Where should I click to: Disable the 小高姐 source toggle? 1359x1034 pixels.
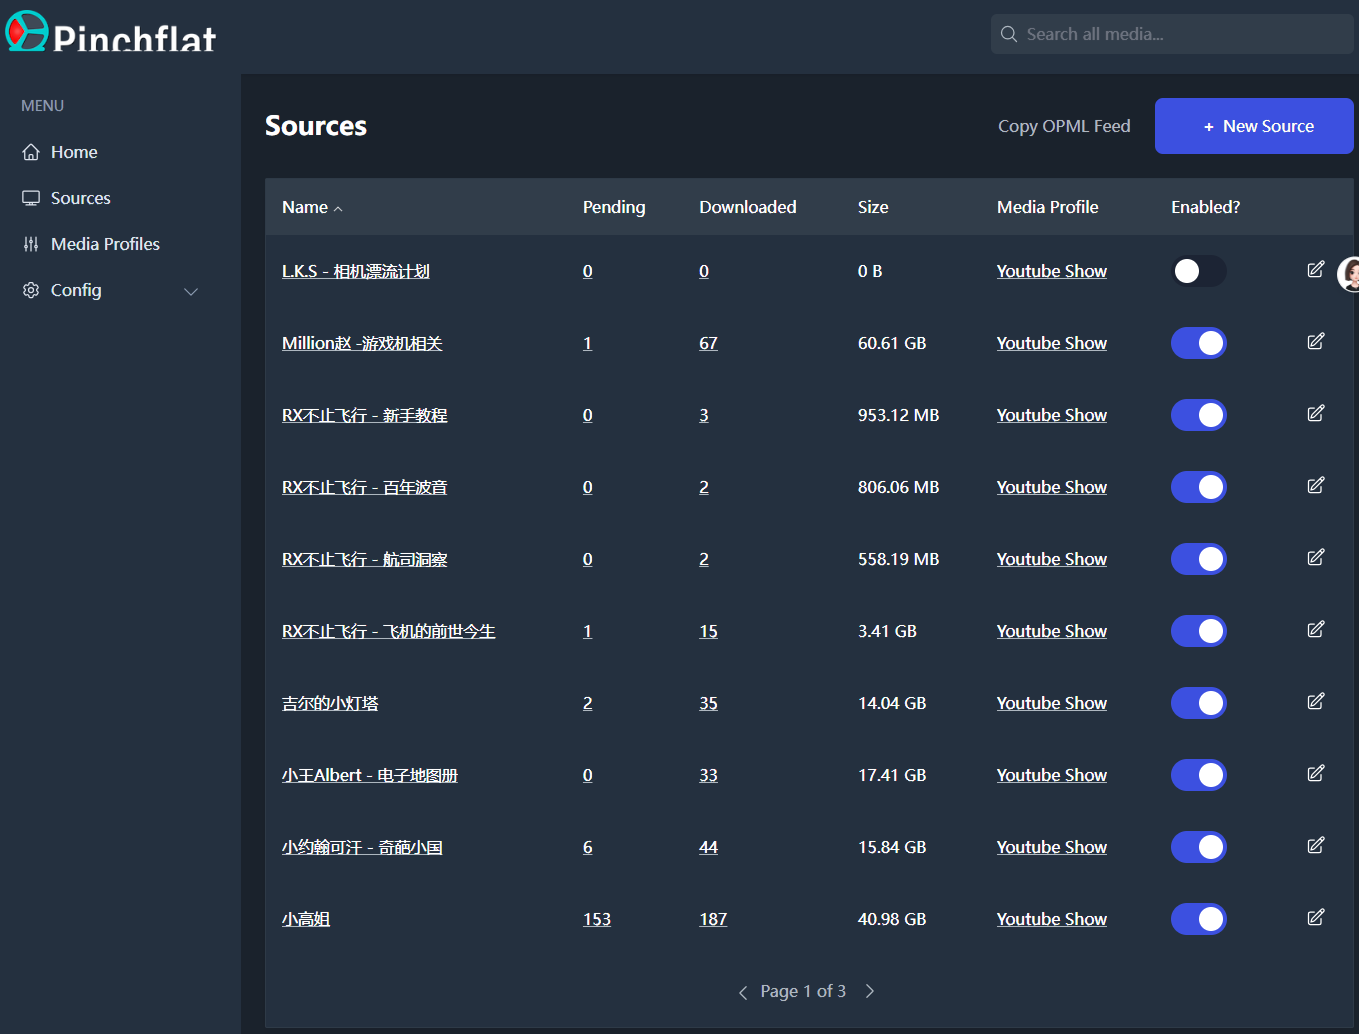pyautogui.click(x=1198, y=919)
